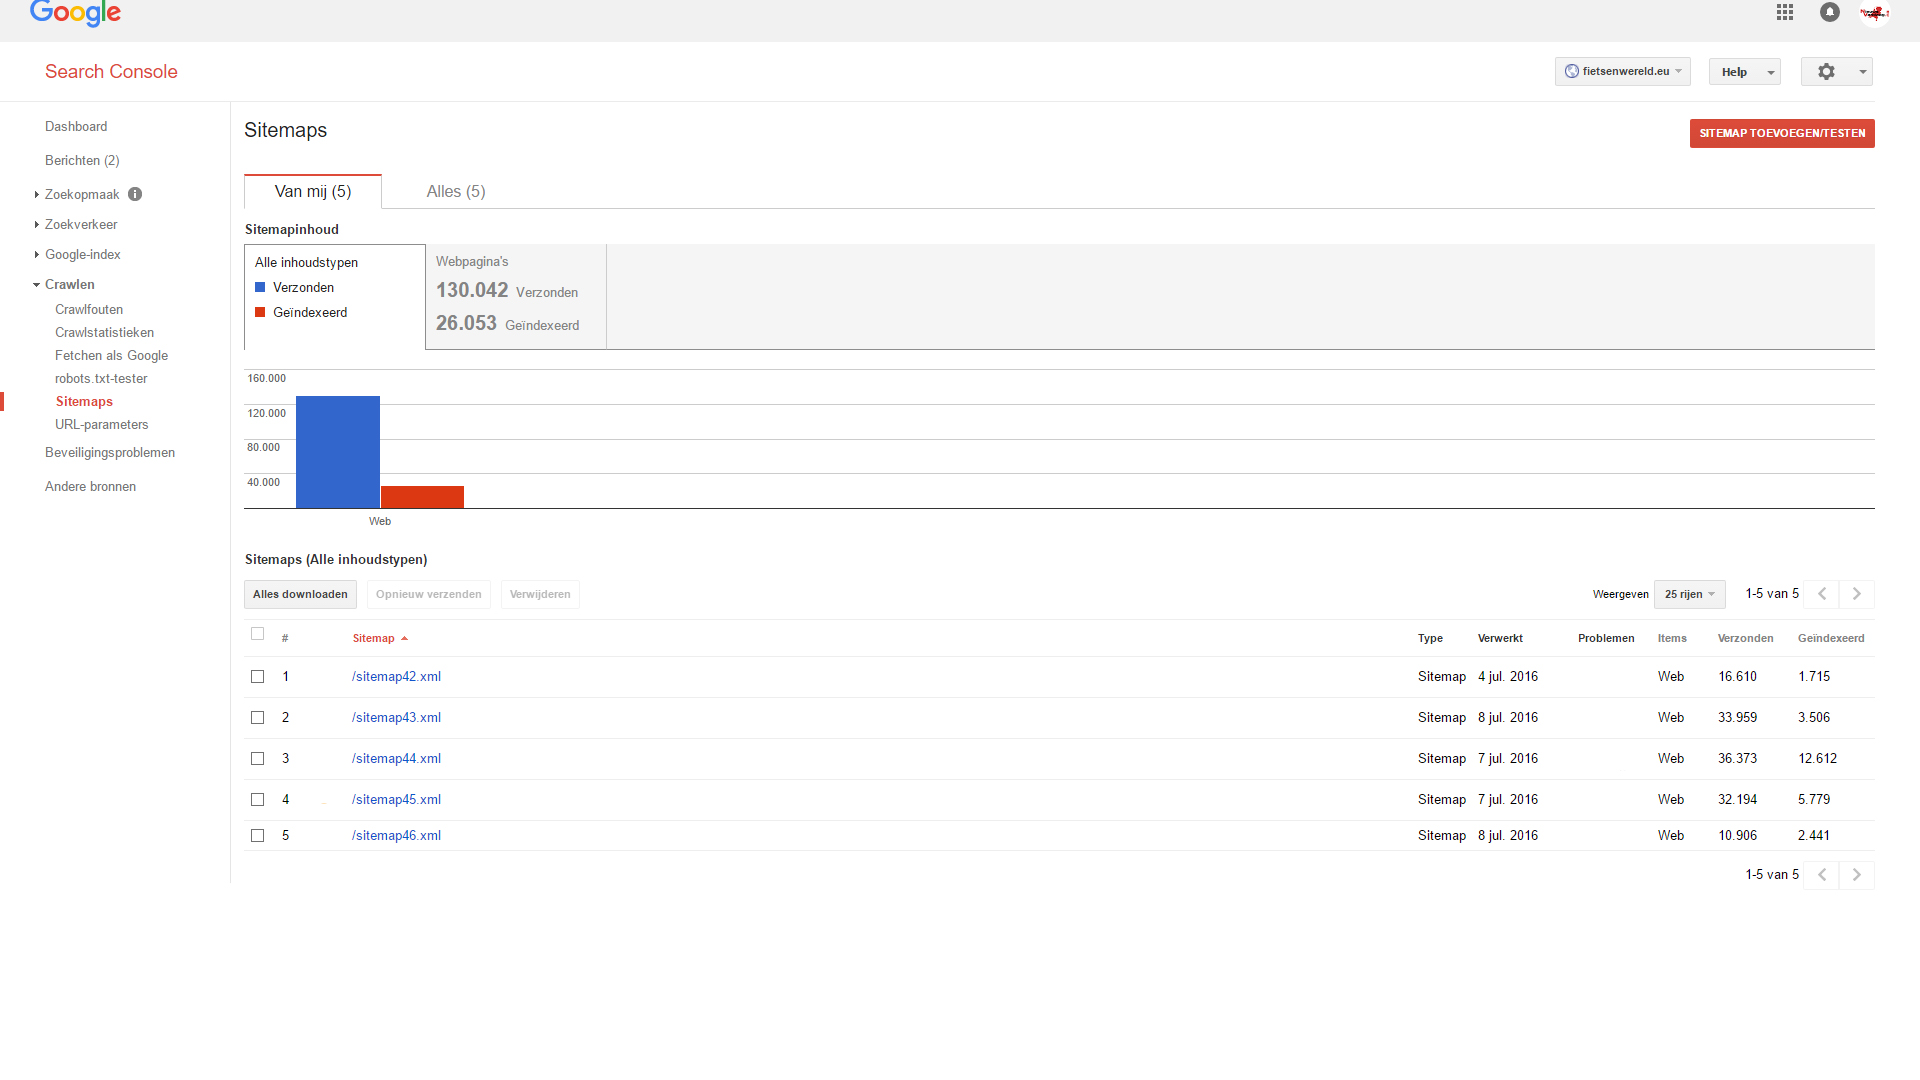Open the Google apps grid
Image resolution: width=1920 pixels, height=1080 pixels.
pyautogui.click(x=1785, y=12)
